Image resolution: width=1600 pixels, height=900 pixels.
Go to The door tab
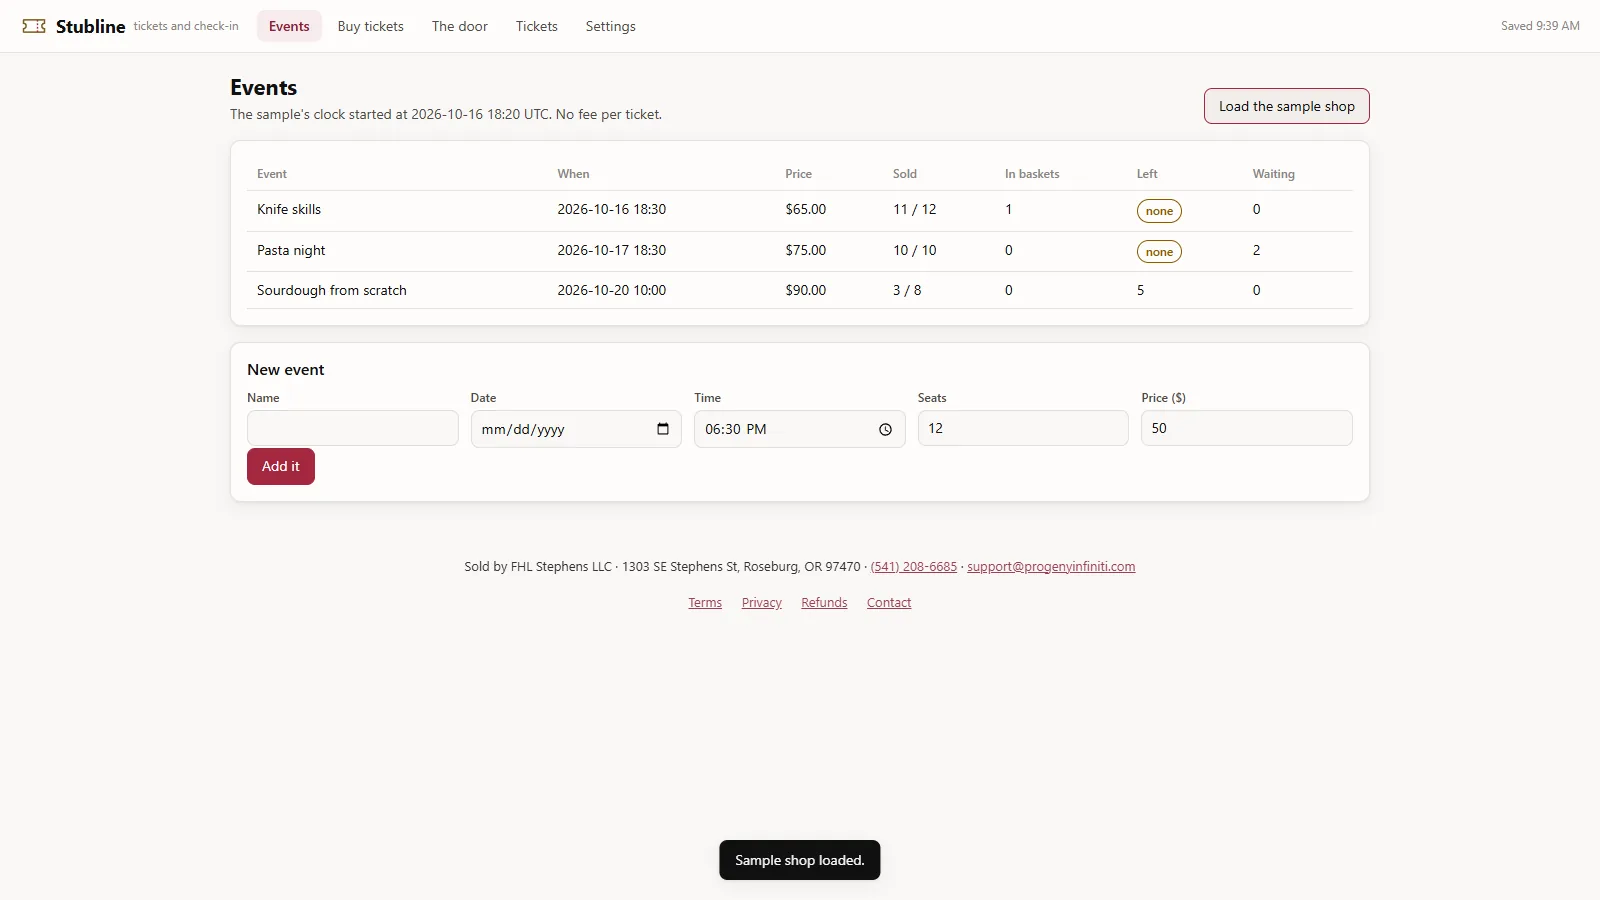(x=460, y=26)
